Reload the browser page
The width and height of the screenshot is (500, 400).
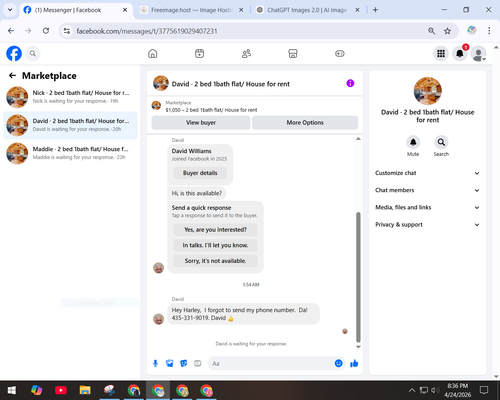pos(46,31)
